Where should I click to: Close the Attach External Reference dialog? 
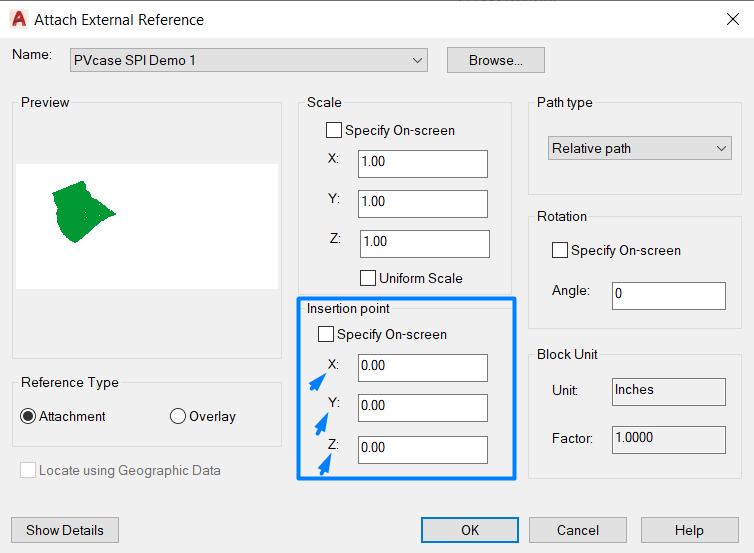click(732, 19)
